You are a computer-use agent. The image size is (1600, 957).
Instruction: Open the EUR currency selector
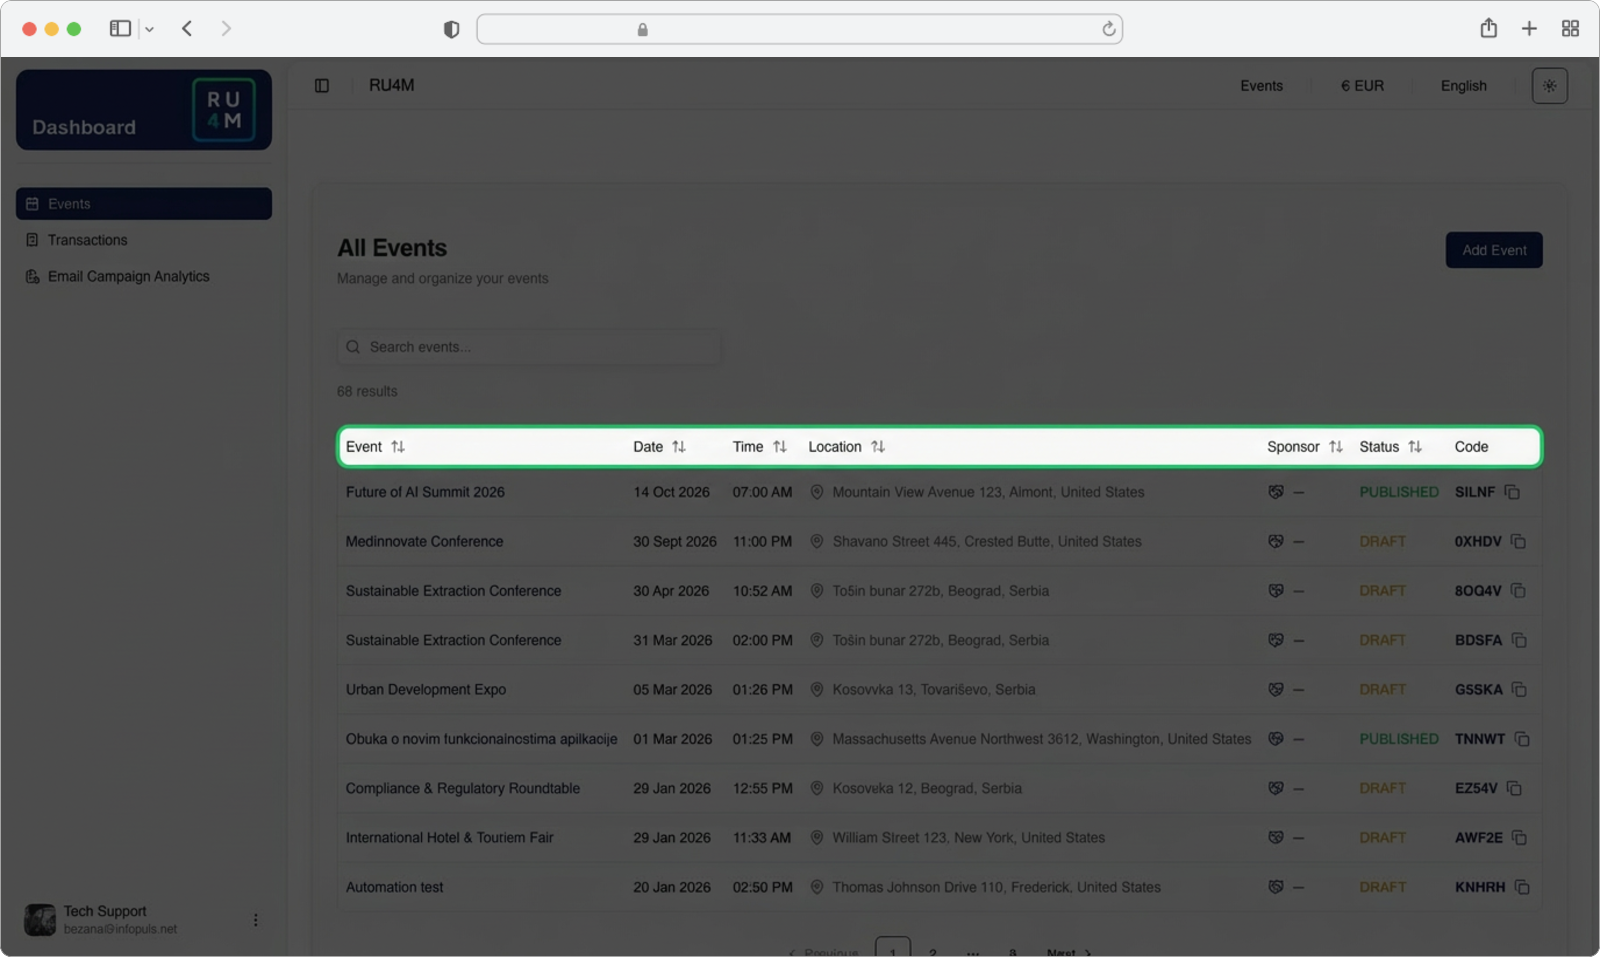tap(1362, 86)
